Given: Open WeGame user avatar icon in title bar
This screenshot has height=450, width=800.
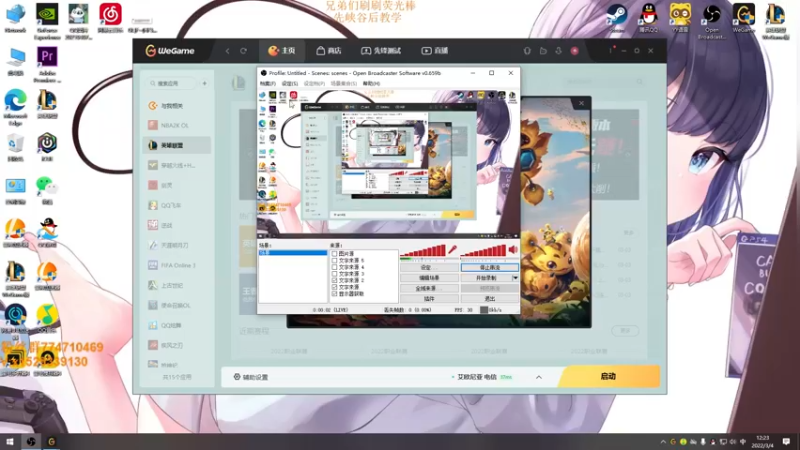Looking at the screenshot, I should (574, 51).
